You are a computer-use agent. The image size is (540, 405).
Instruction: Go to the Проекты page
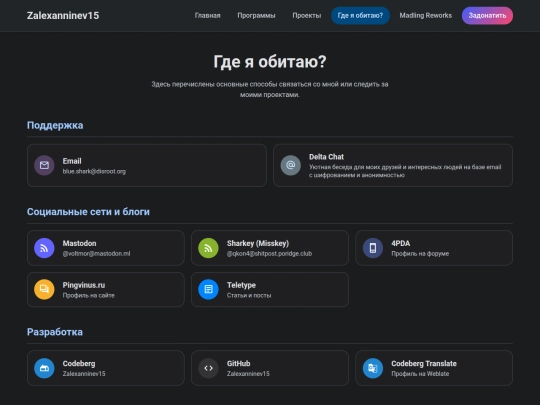(307, 15)
